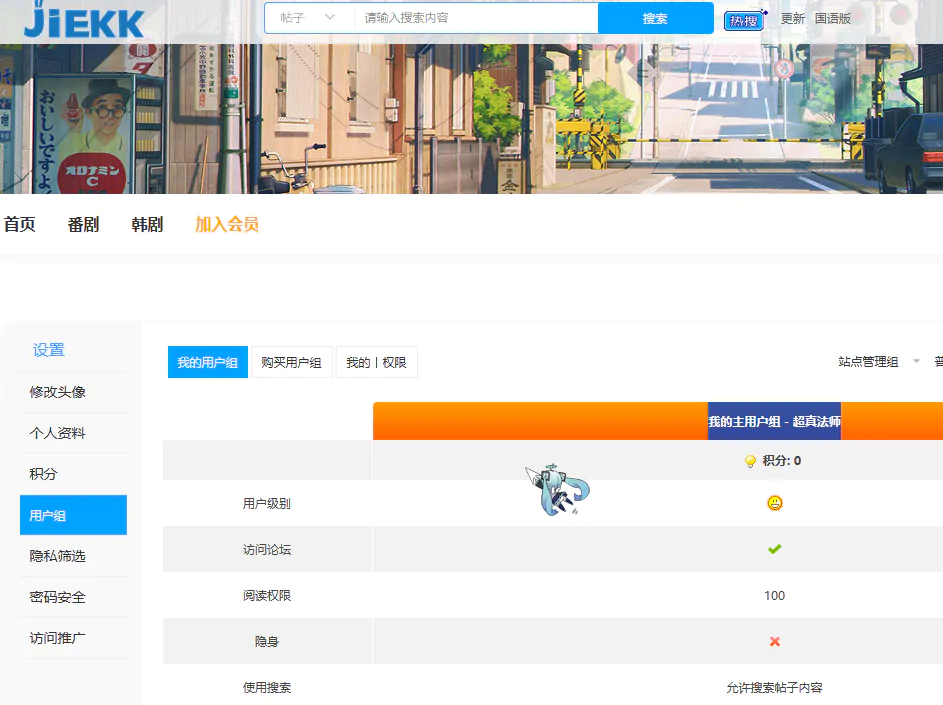Click the 积分: 0 text
Viewport: 943px width, 705px height.
coord(782,461)
